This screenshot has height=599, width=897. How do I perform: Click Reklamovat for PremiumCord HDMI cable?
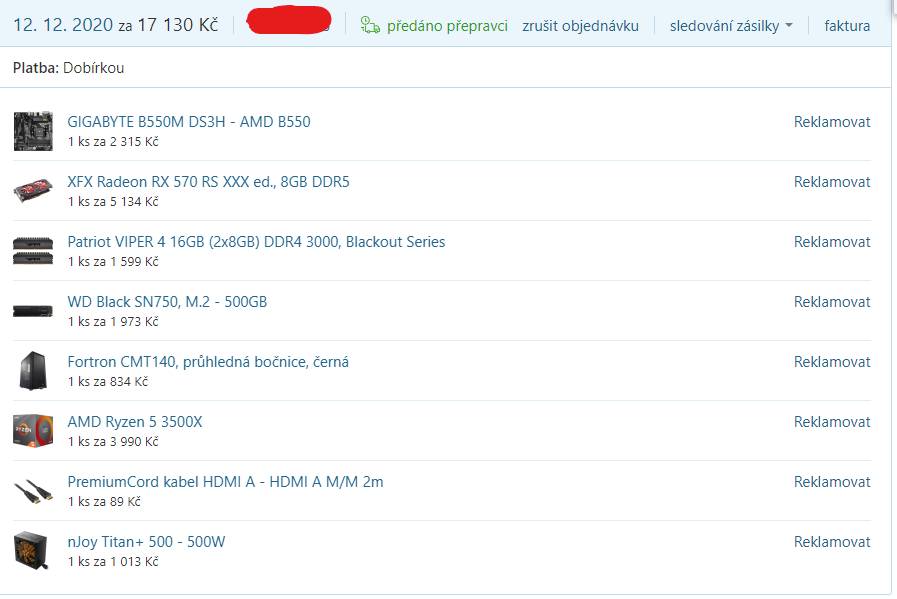point(832,482)
